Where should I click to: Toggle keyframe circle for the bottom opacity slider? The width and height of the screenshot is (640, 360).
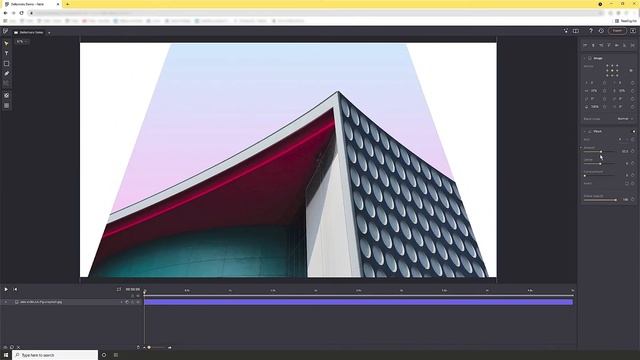coord(633,200)
